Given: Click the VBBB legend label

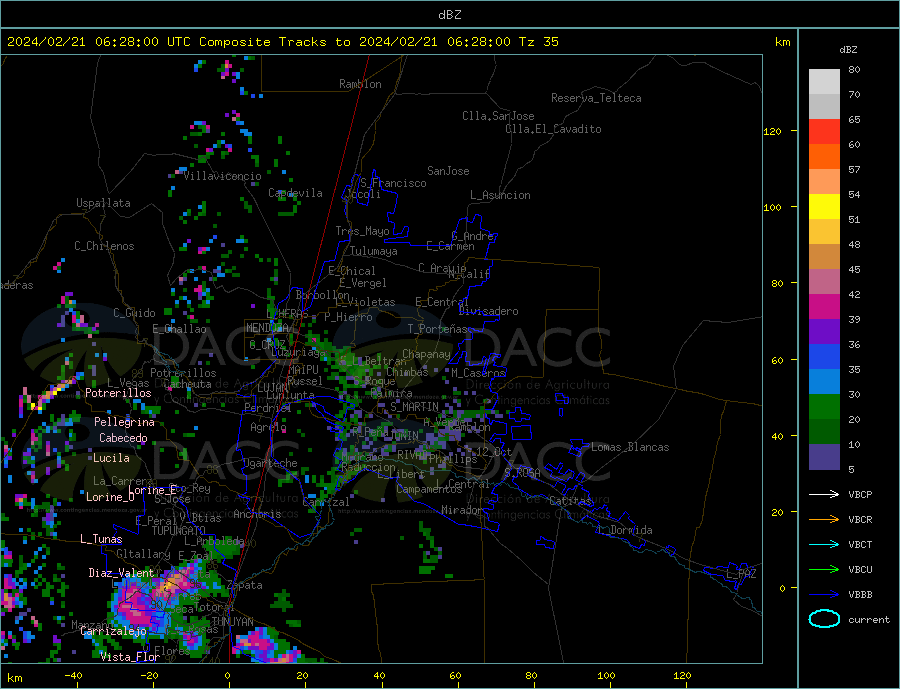Looking at the screenshot, I should click(860, 595).
